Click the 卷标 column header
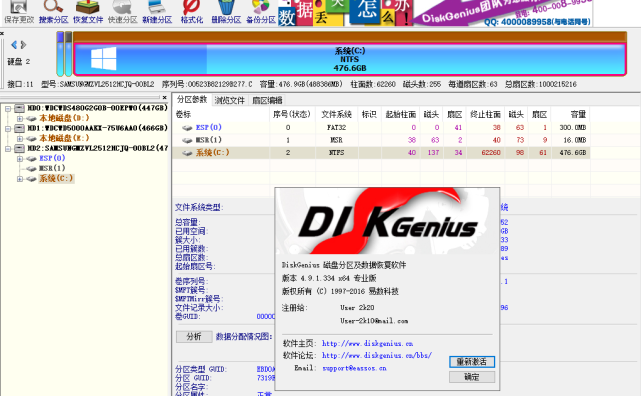 click(x=221, y=114)
